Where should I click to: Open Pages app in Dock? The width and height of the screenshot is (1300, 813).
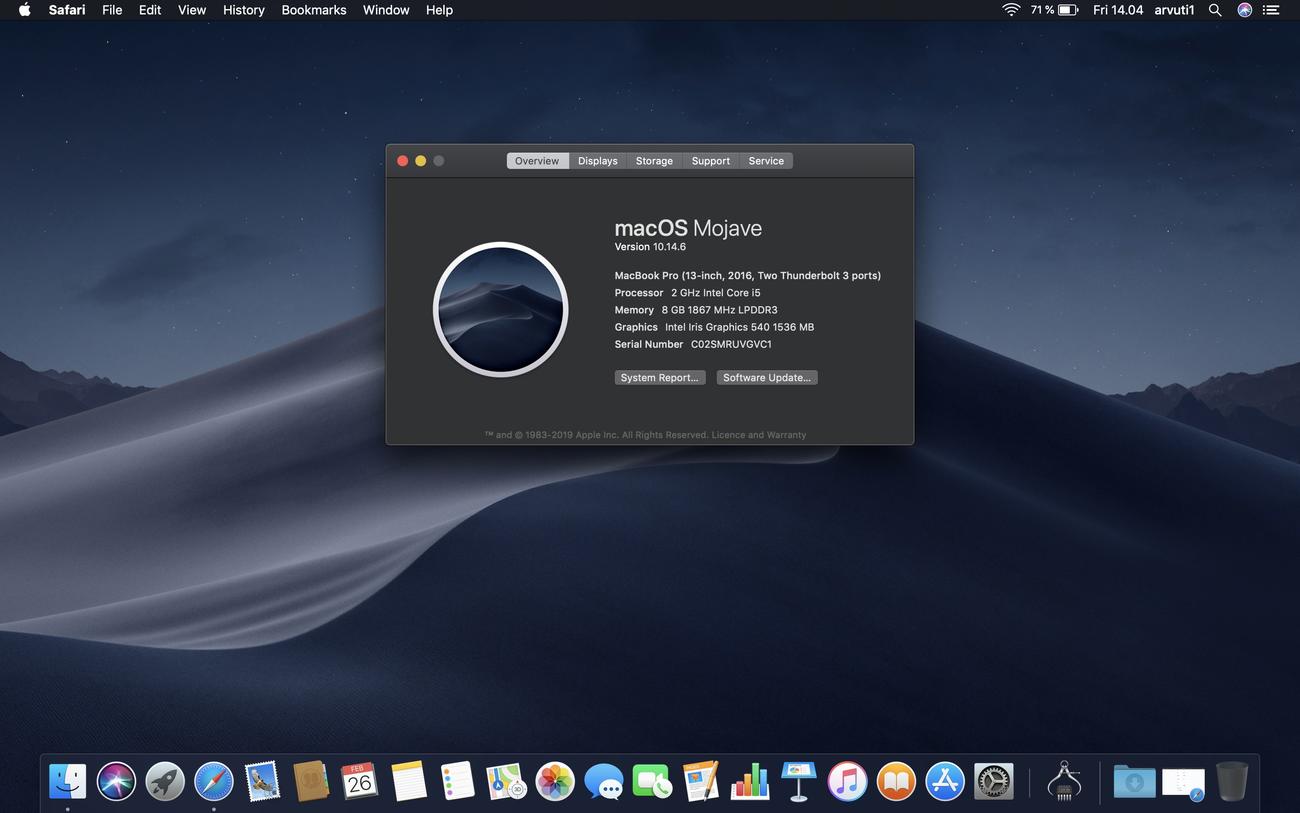pos(701,781)
